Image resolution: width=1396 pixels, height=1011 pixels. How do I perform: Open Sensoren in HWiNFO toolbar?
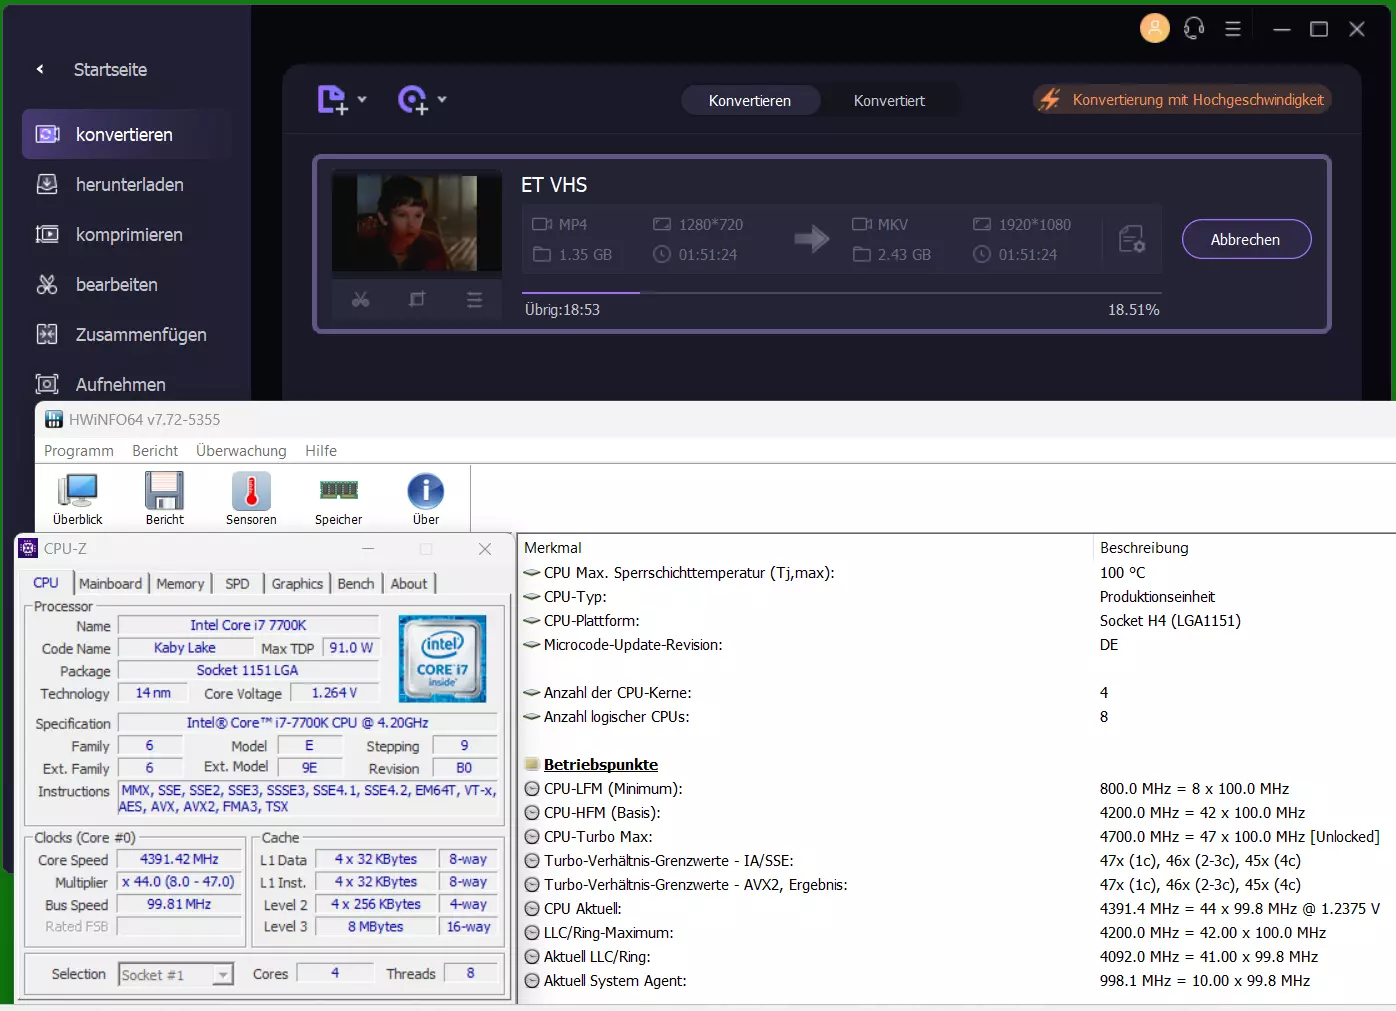pos(251,498)
